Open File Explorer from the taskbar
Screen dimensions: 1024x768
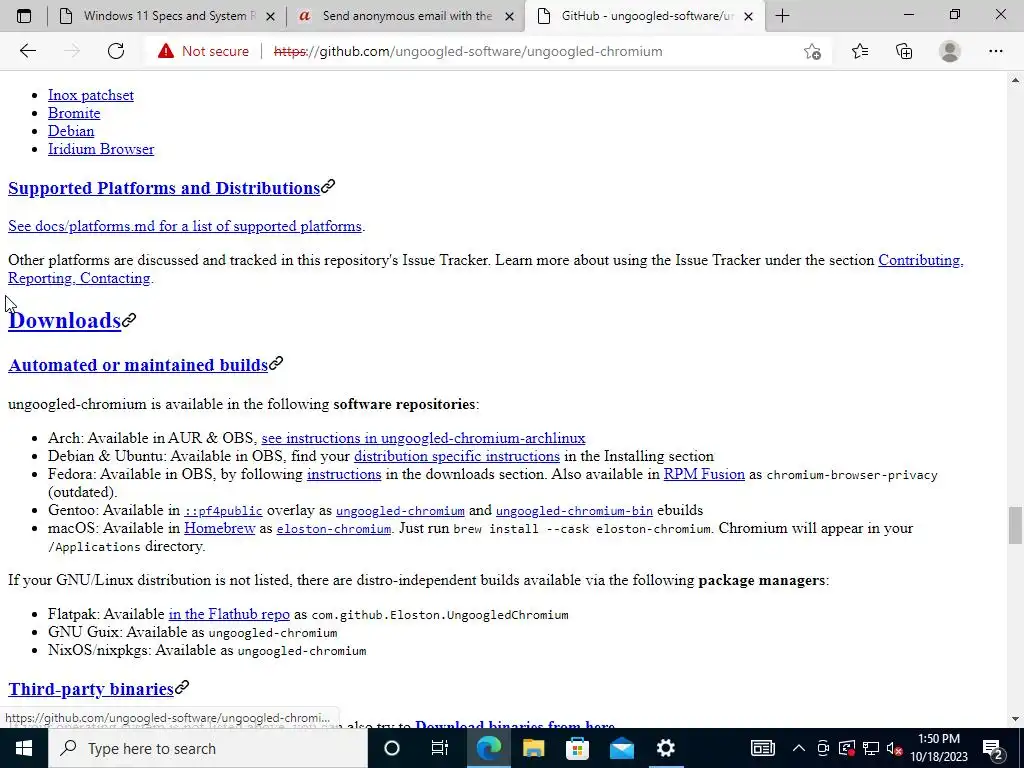(533, 748)
